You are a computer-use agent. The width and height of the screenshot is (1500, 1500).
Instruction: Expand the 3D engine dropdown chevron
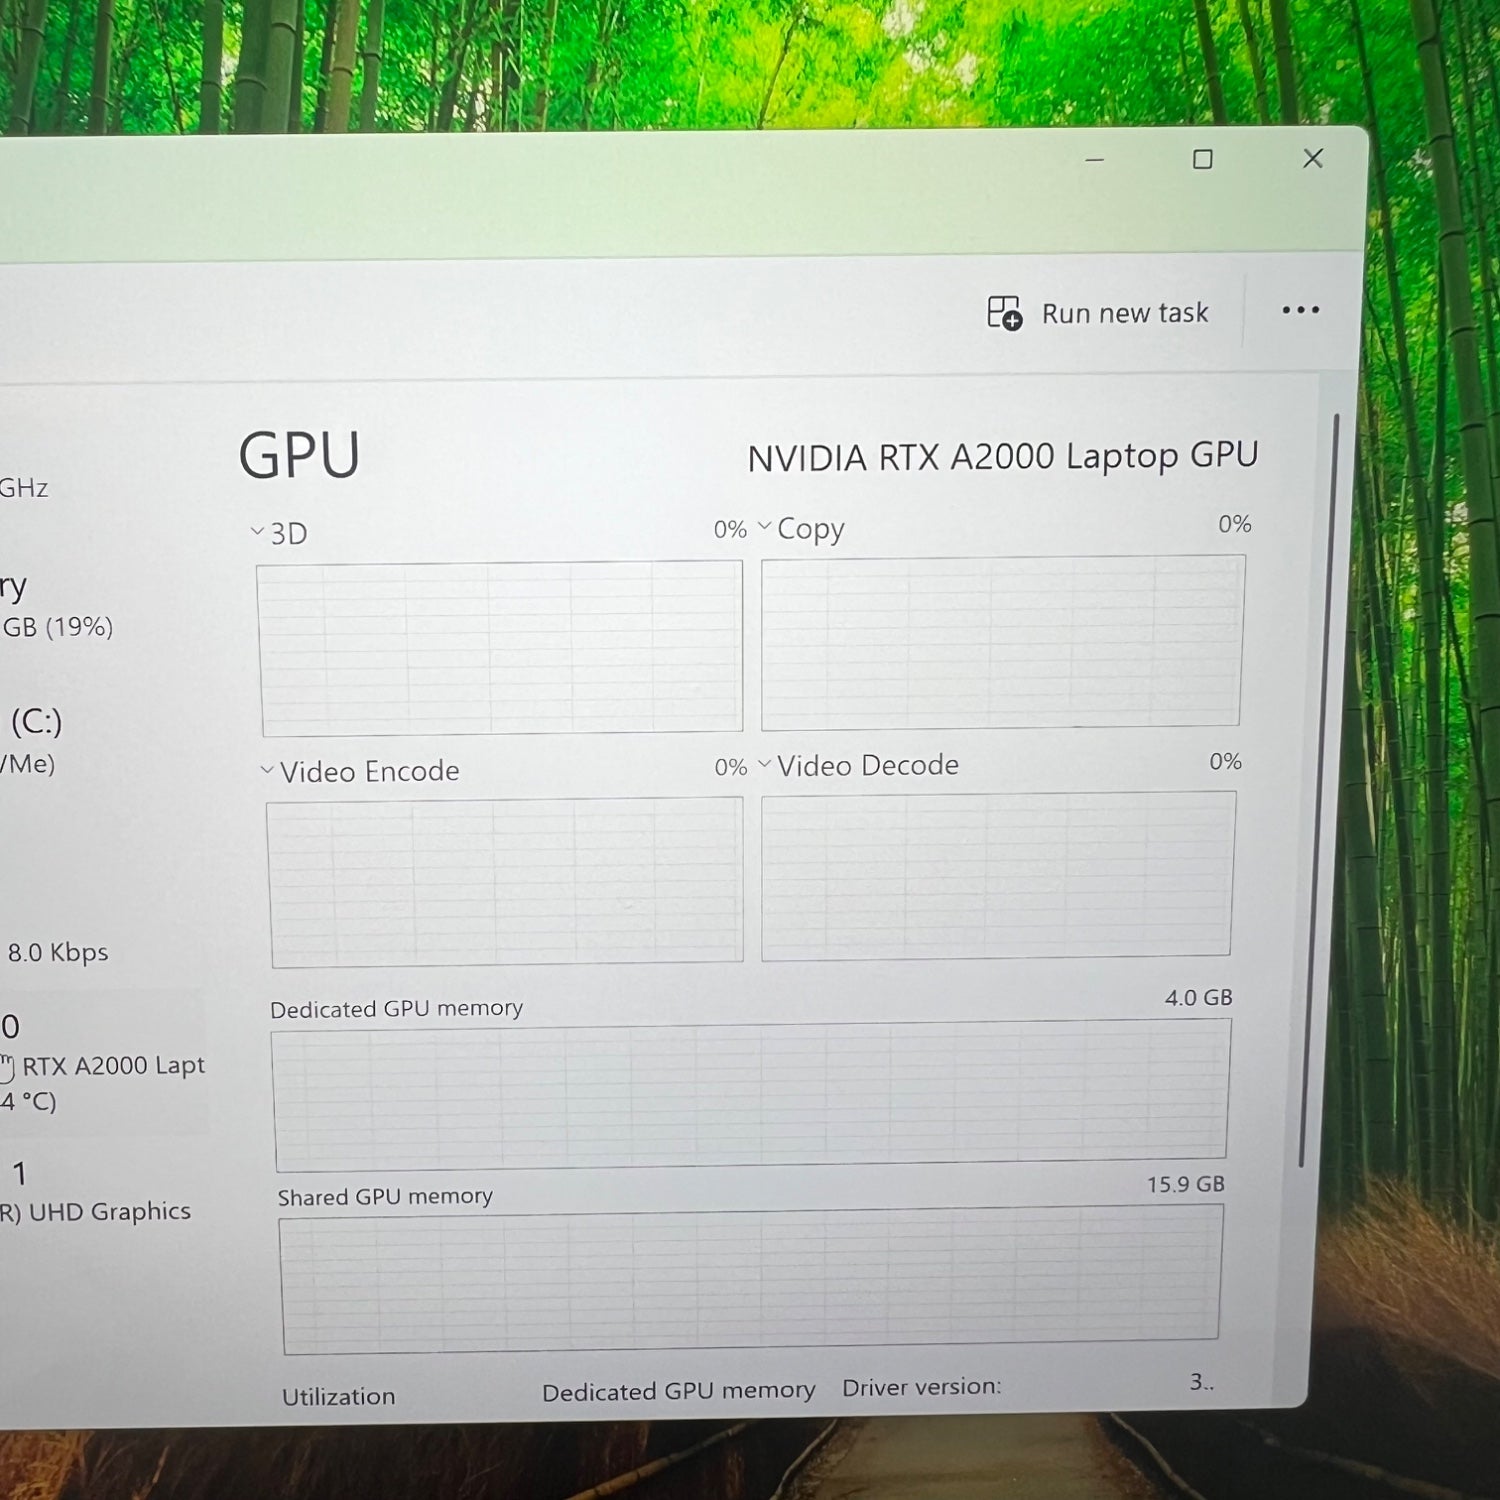(258, 532)
